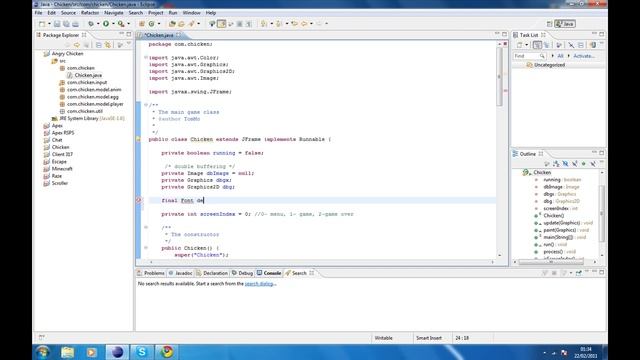Viewport: 640px width, 360px height.
Task: Toggle Focus on Workweek in Task List
Action: click(559, 45)
